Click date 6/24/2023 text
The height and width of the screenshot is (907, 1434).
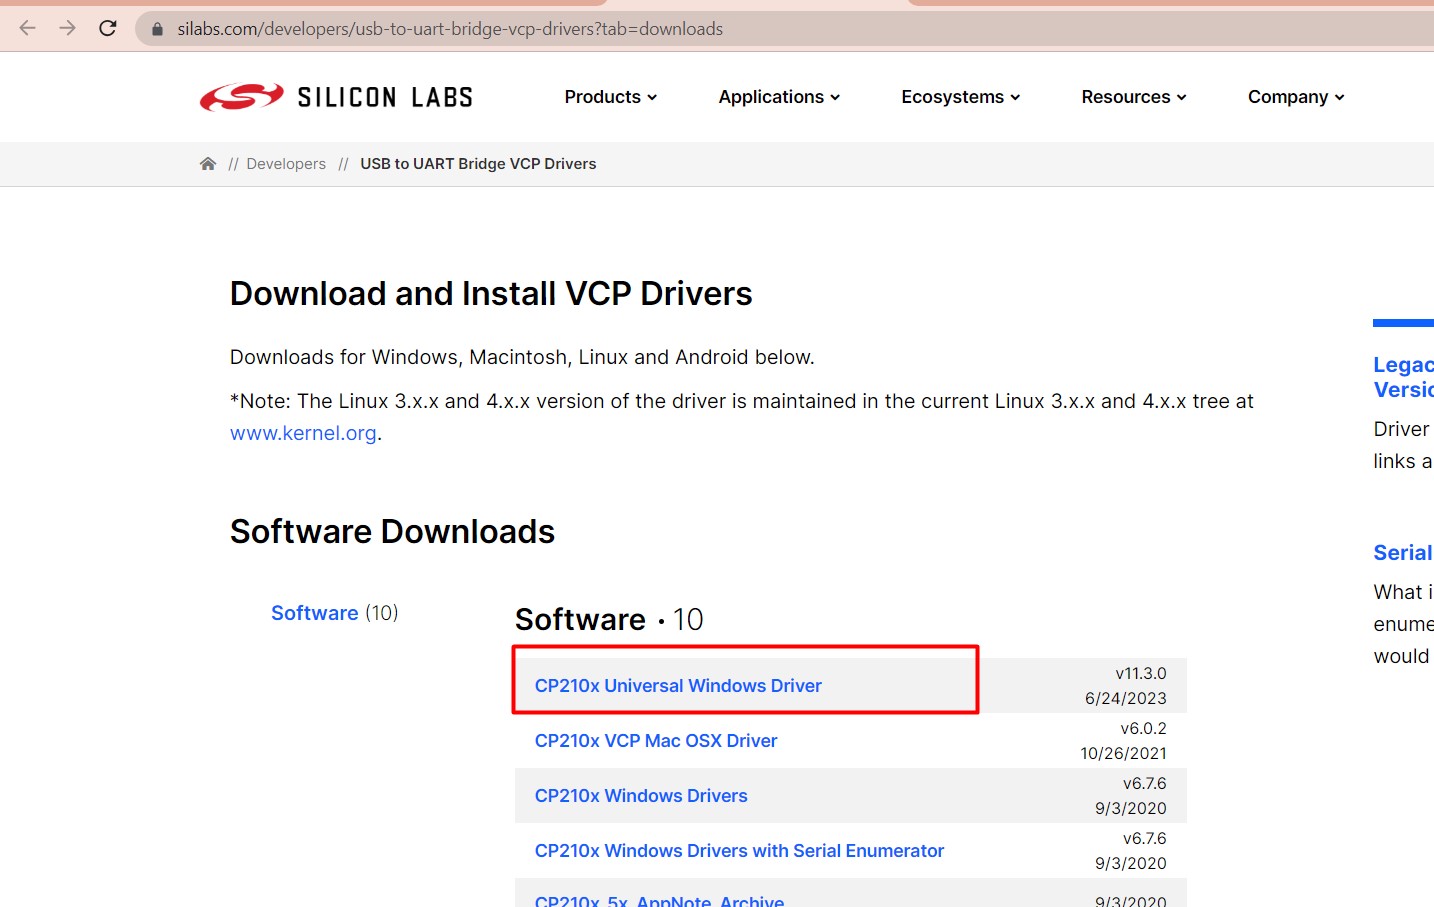pyautogui.click(x=1126, y=699)
